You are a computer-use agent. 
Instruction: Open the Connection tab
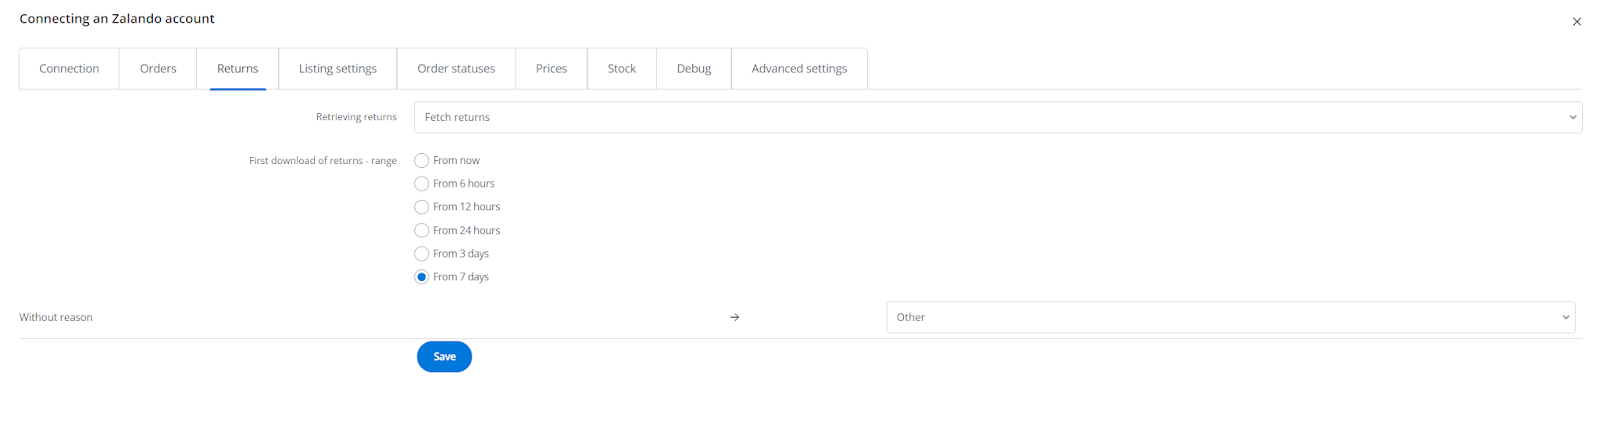[69, 69]
